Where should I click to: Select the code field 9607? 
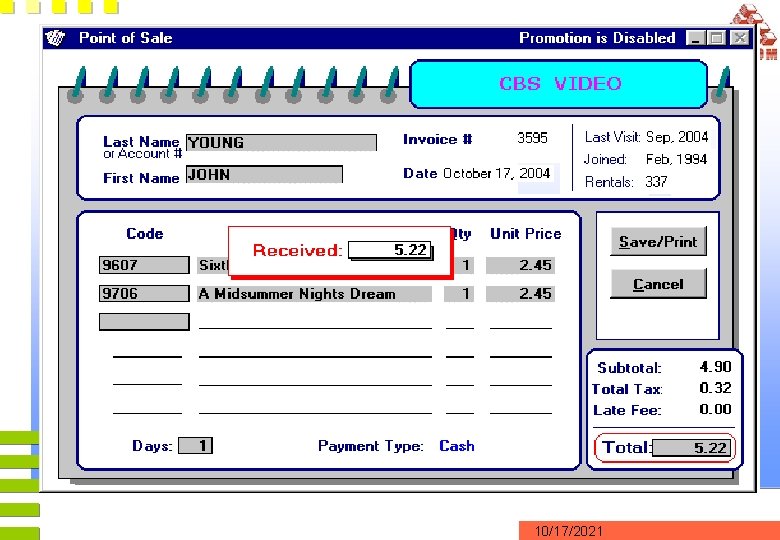tap(144, 265)
